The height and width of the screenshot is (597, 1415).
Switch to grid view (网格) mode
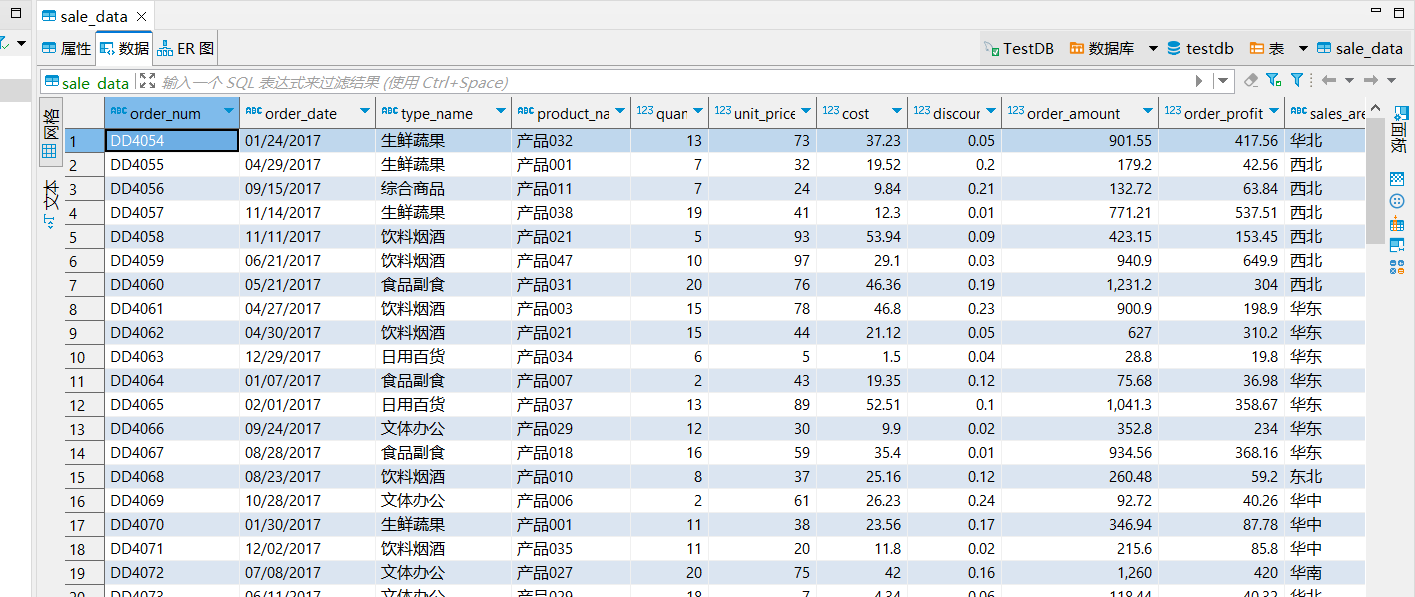point(50,132)
